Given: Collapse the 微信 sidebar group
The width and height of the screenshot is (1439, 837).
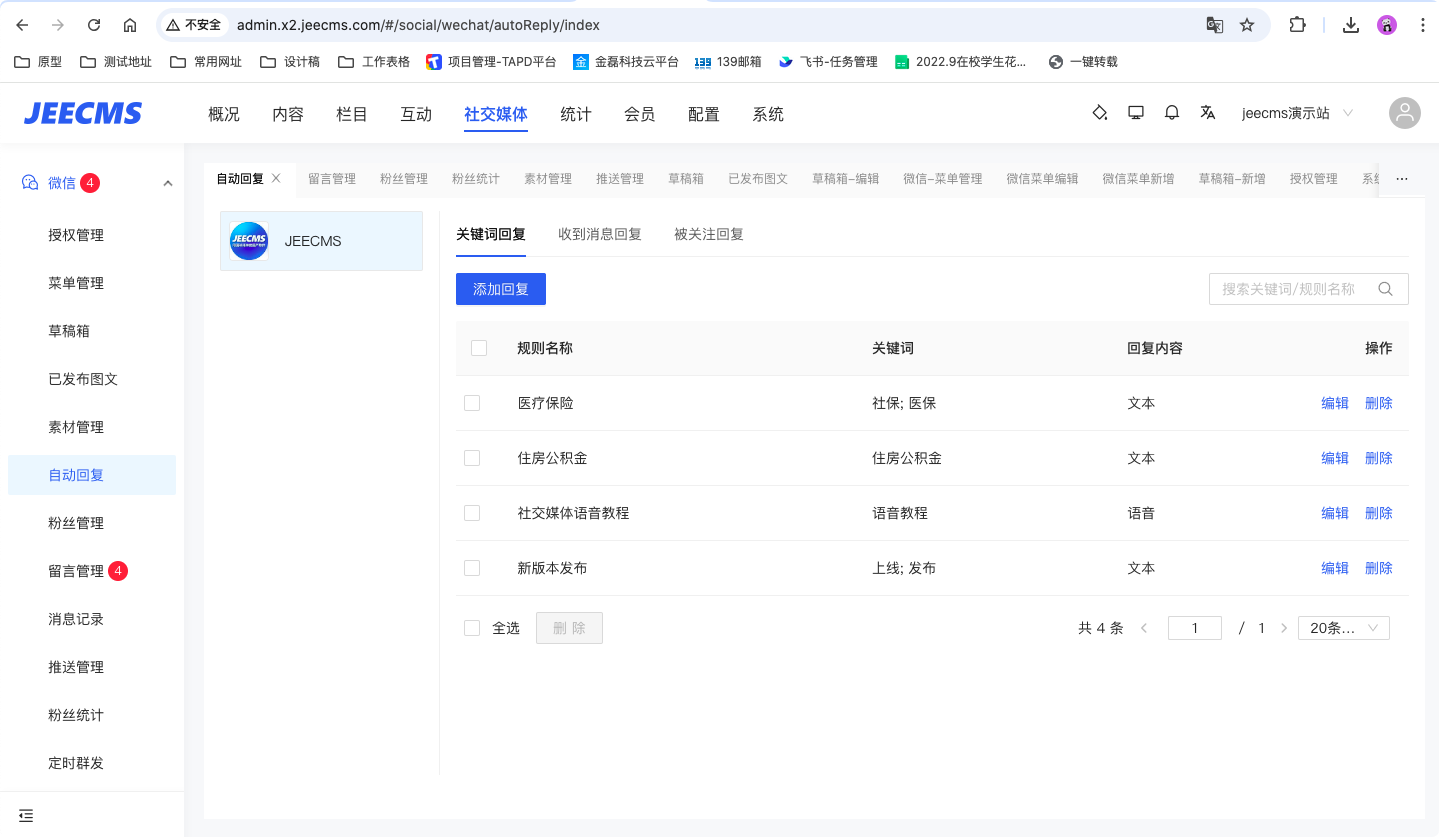Looking at the screenshot, I should [168, 183].
